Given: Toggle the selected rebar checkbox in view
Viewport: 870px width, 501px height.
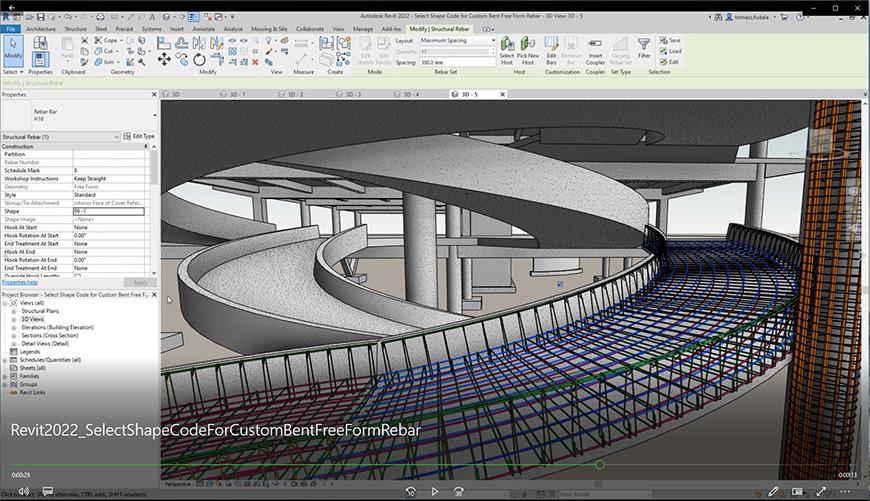Looking at the screenshot, I should (560, 284).
